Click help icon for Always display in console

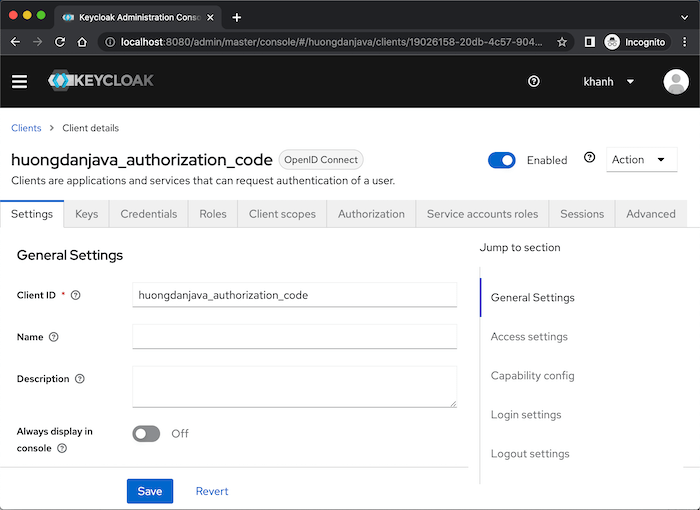(x=62, y=448)
